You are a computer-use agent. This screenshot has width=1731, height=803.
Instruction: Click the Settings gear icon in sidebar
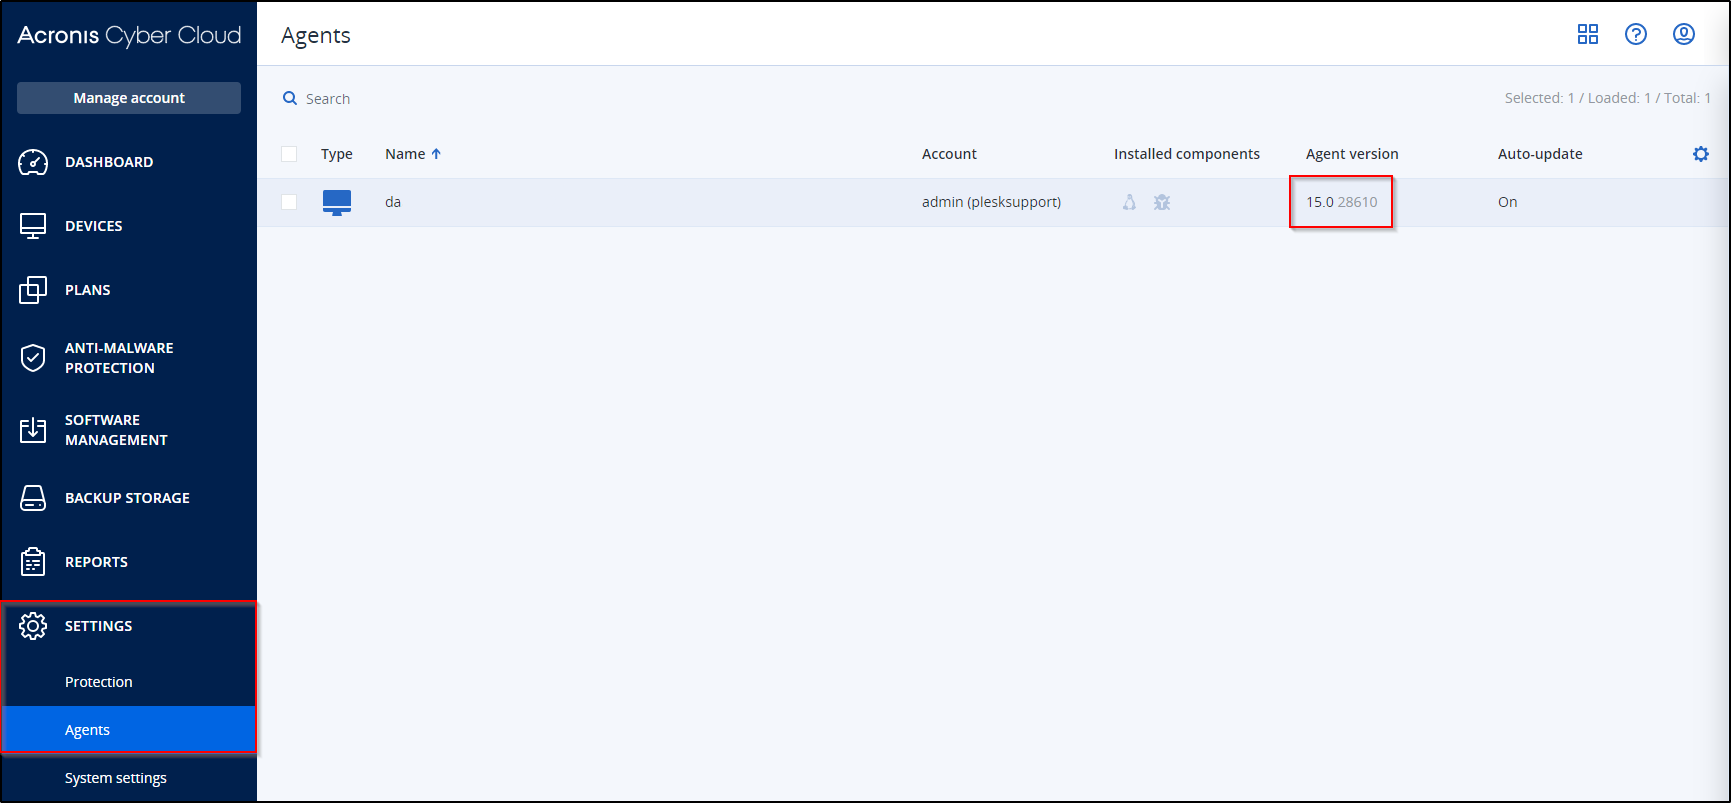[33, 626]
